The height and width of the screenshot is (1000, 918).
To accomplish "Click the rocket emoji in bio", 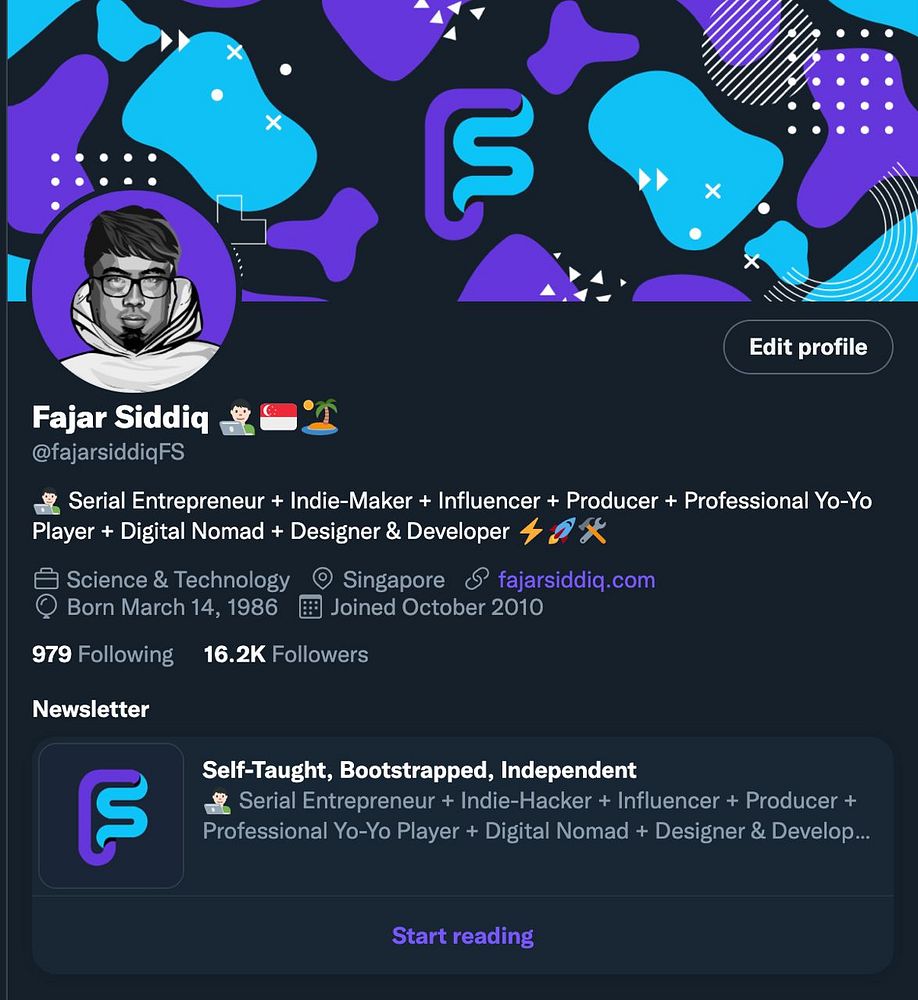I will coord(561,531).
